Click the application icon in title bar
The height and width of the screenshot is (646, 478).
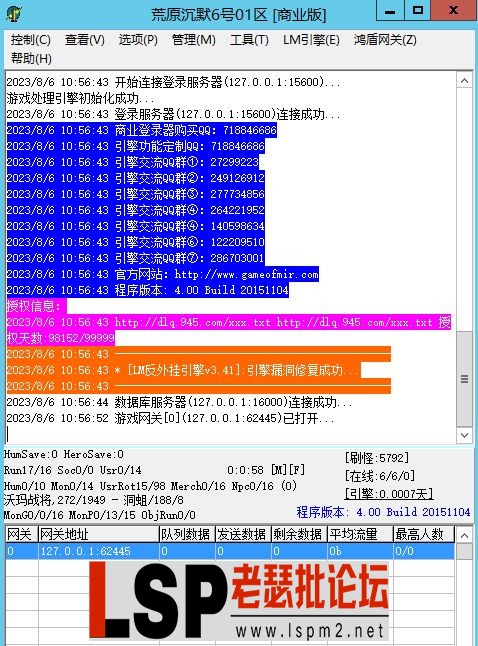click(14, 14)
